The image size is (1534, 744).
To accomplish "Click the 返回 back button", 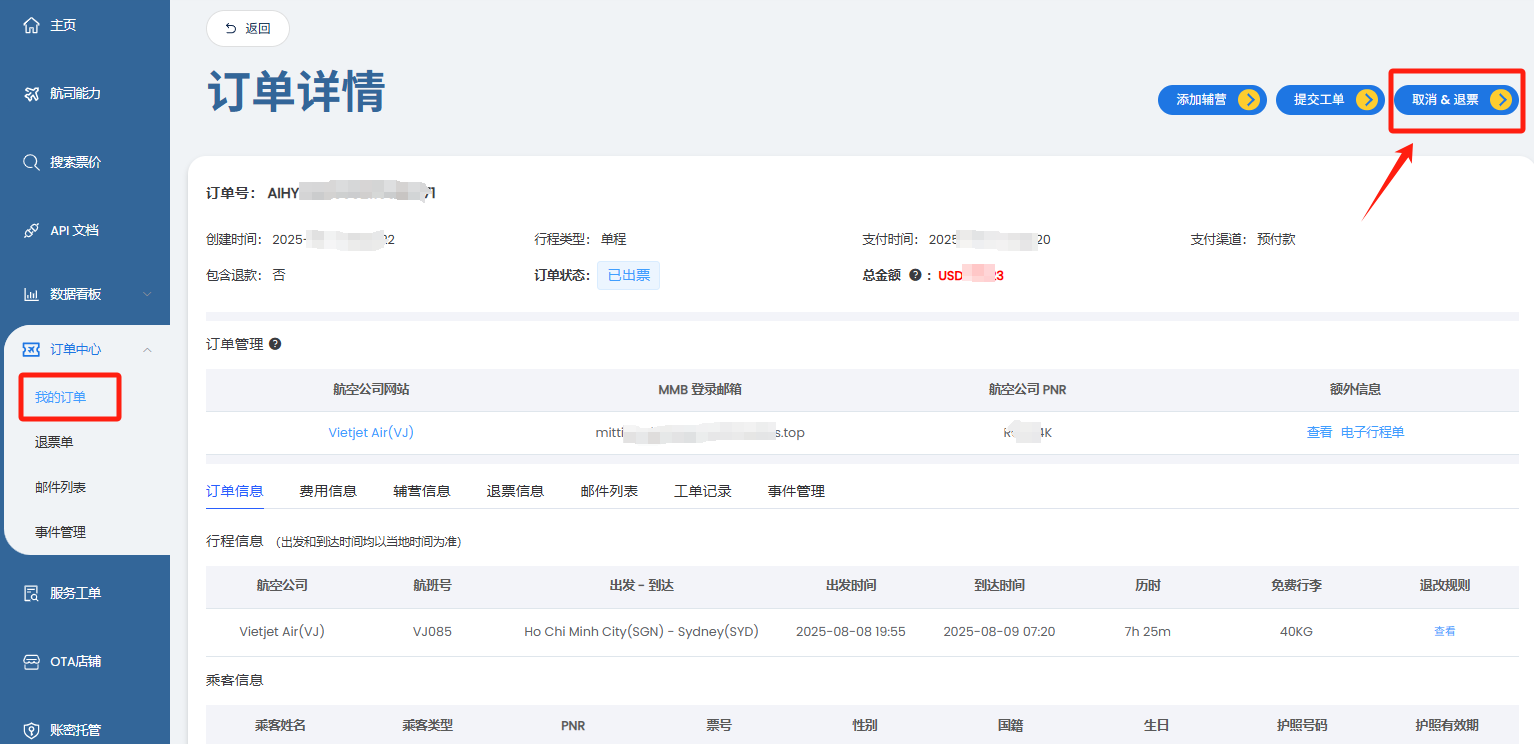I will click(248, 29).
